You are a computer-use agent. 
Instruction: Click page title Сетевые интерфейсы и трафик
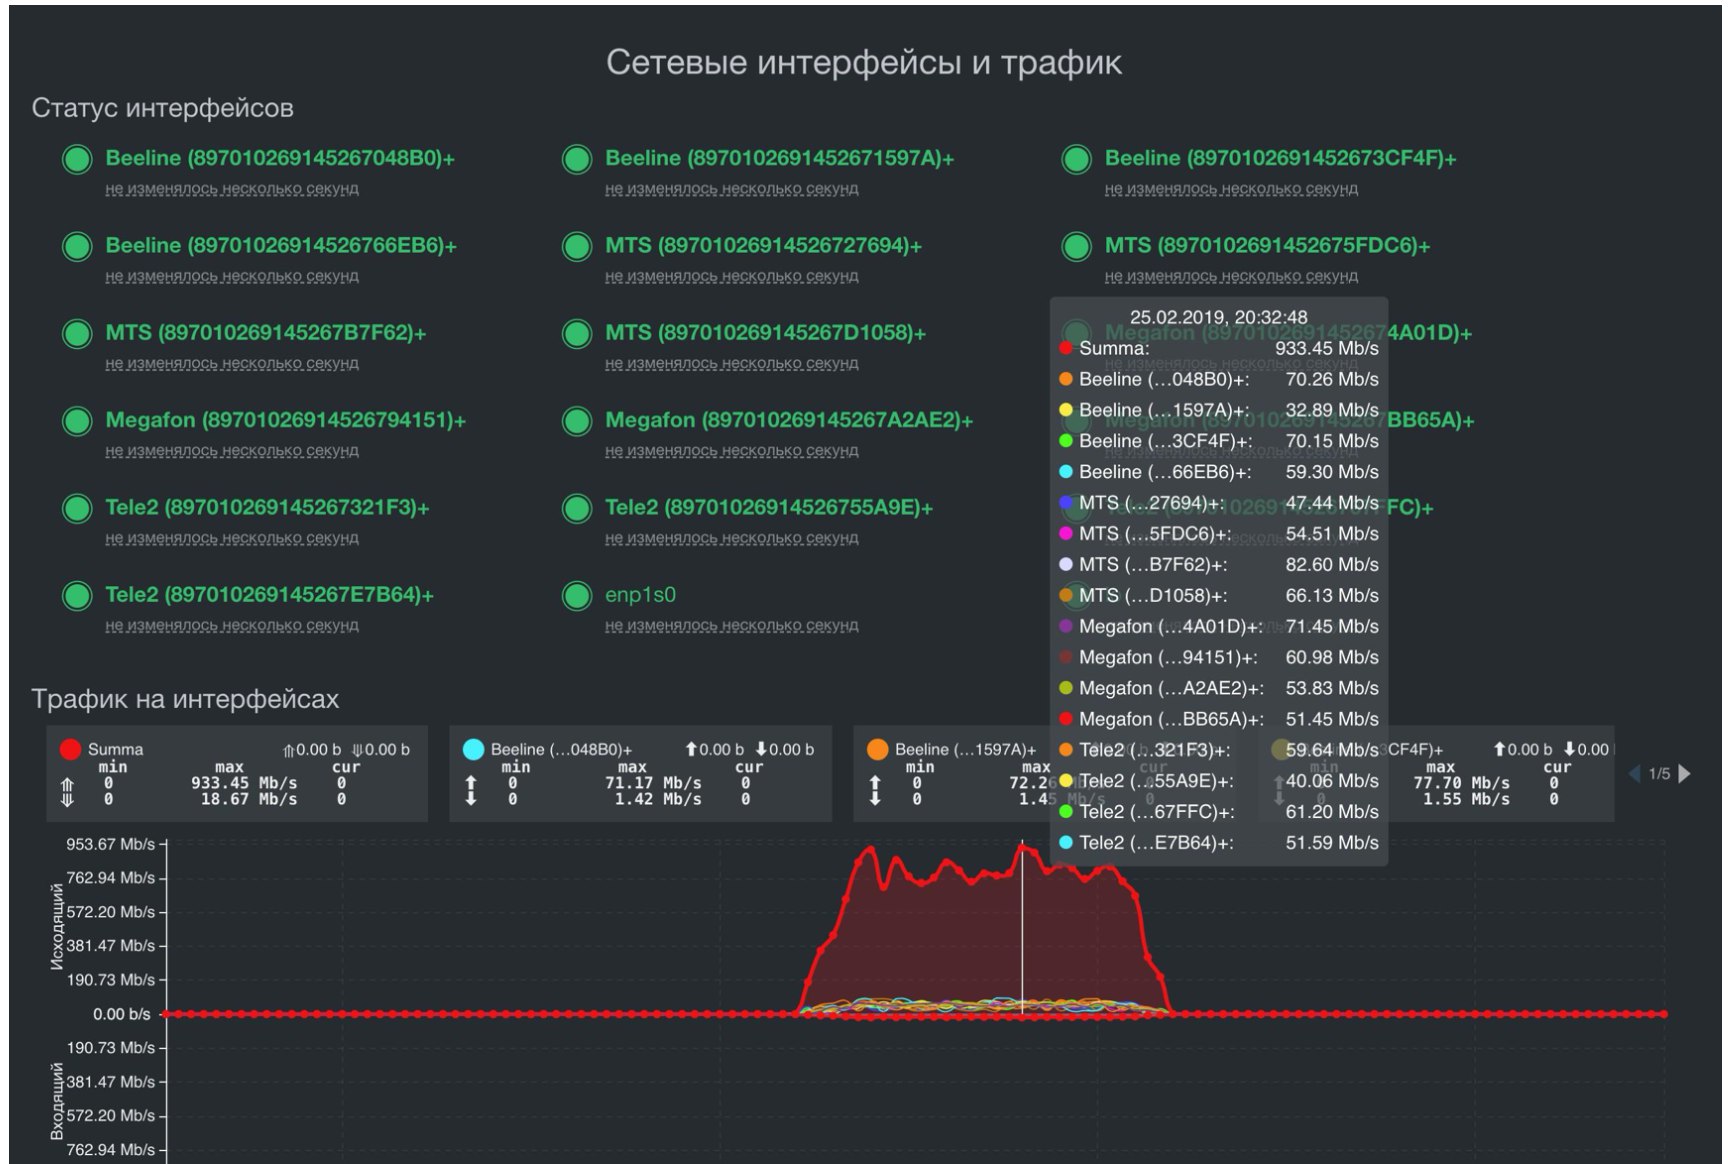864,62
